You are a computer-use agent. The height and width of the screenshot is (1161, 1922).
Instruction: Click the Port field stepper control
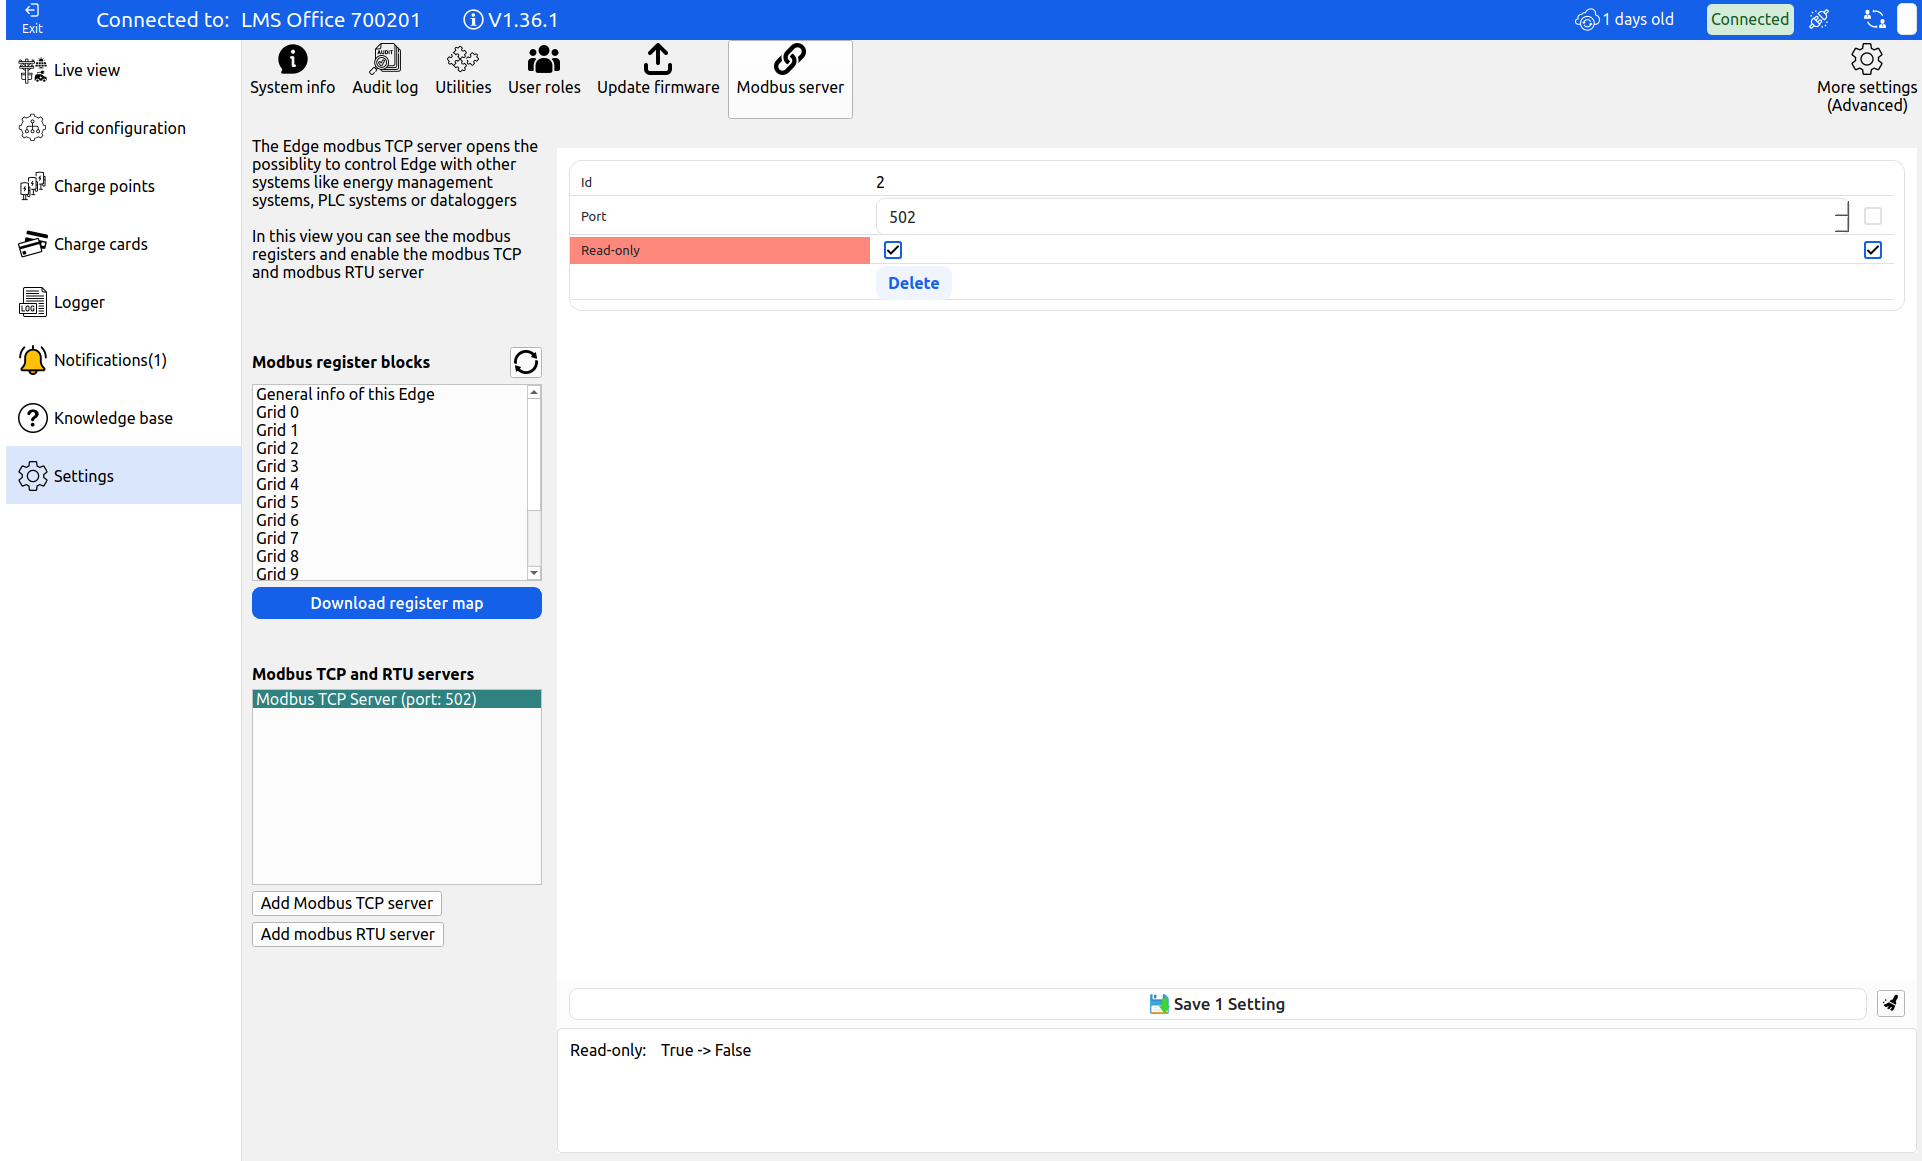(1842, 217)
